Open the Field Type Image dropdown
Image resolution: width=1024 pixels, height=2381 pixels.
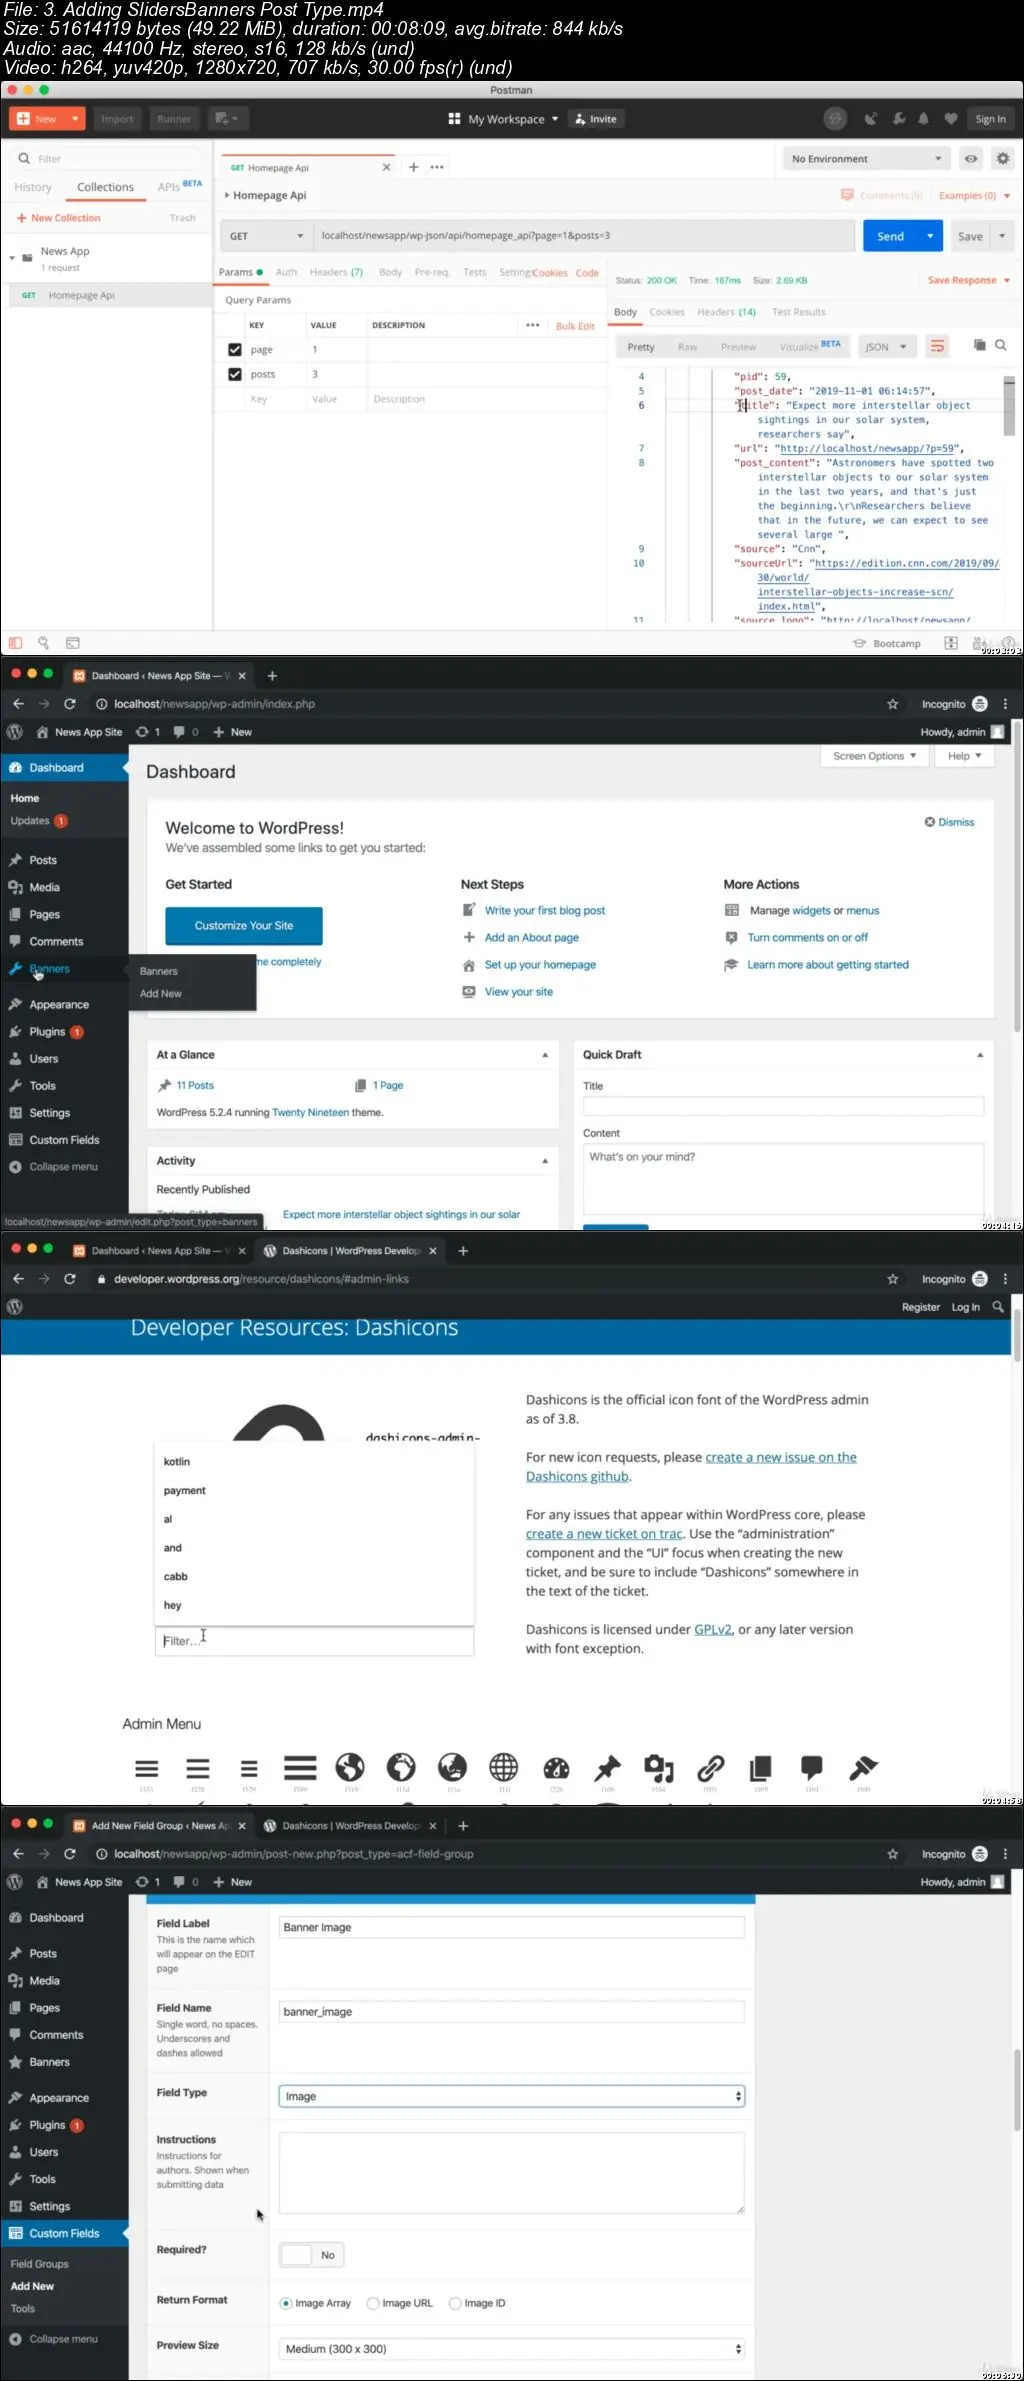[x=511, y=2096]
